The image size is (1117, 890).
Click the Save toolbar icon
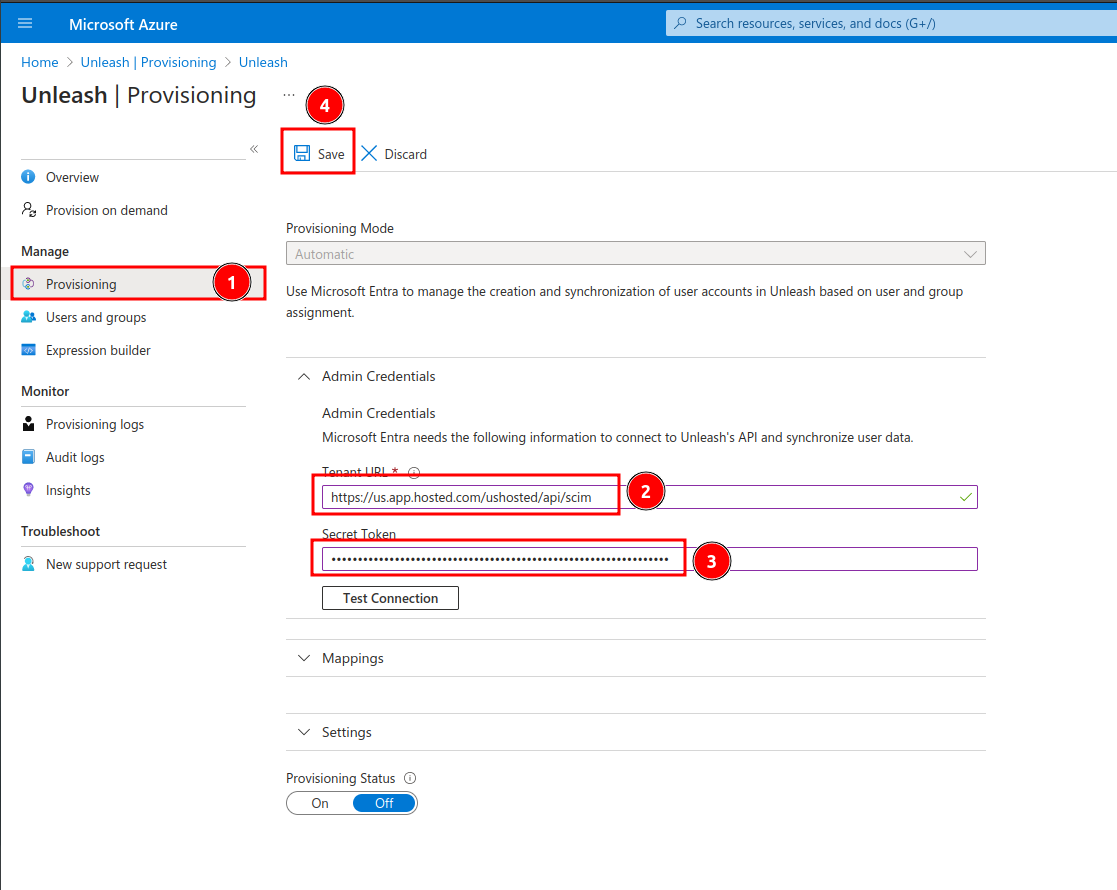pyautogui.click(x=302, y=153)
